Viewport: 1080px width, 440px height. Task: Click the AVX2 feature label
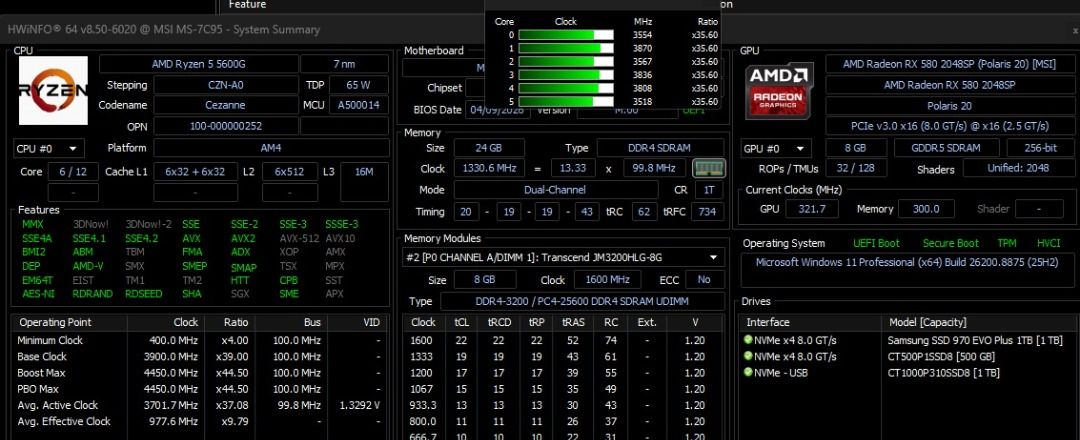tap(243, 238)
